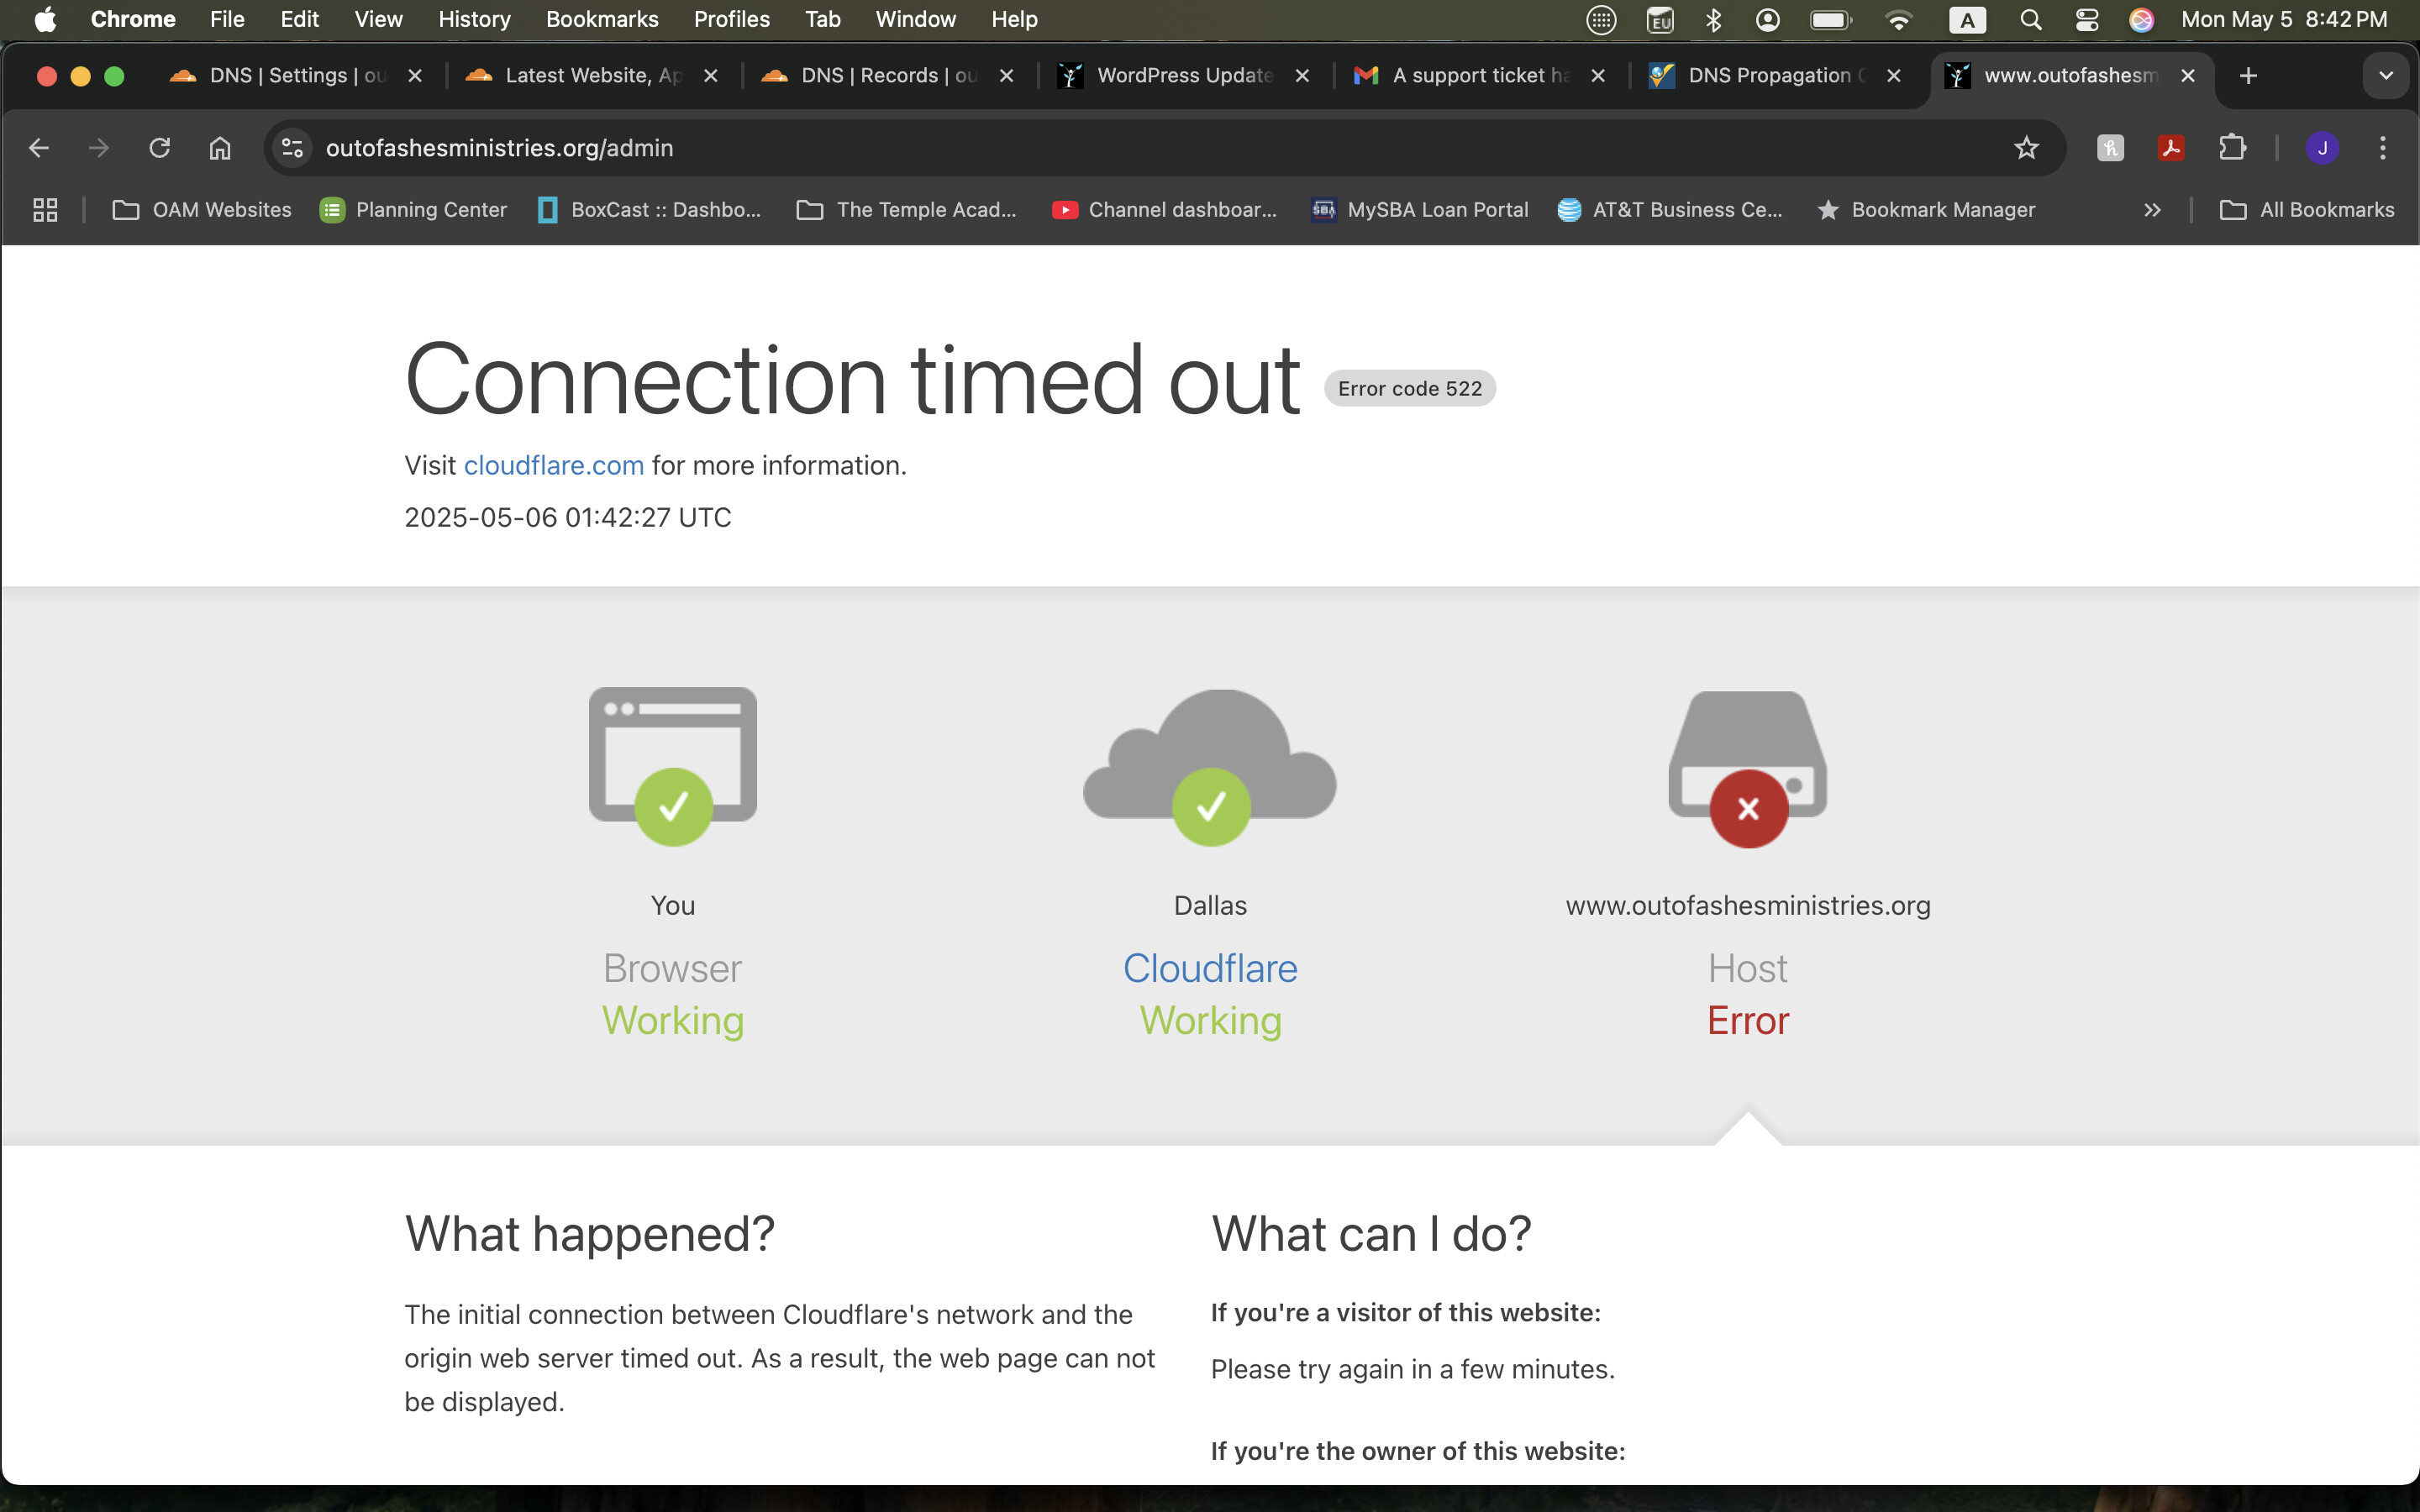
Task: Click the forward navigation arrow
Action: [x=98, y=148]
